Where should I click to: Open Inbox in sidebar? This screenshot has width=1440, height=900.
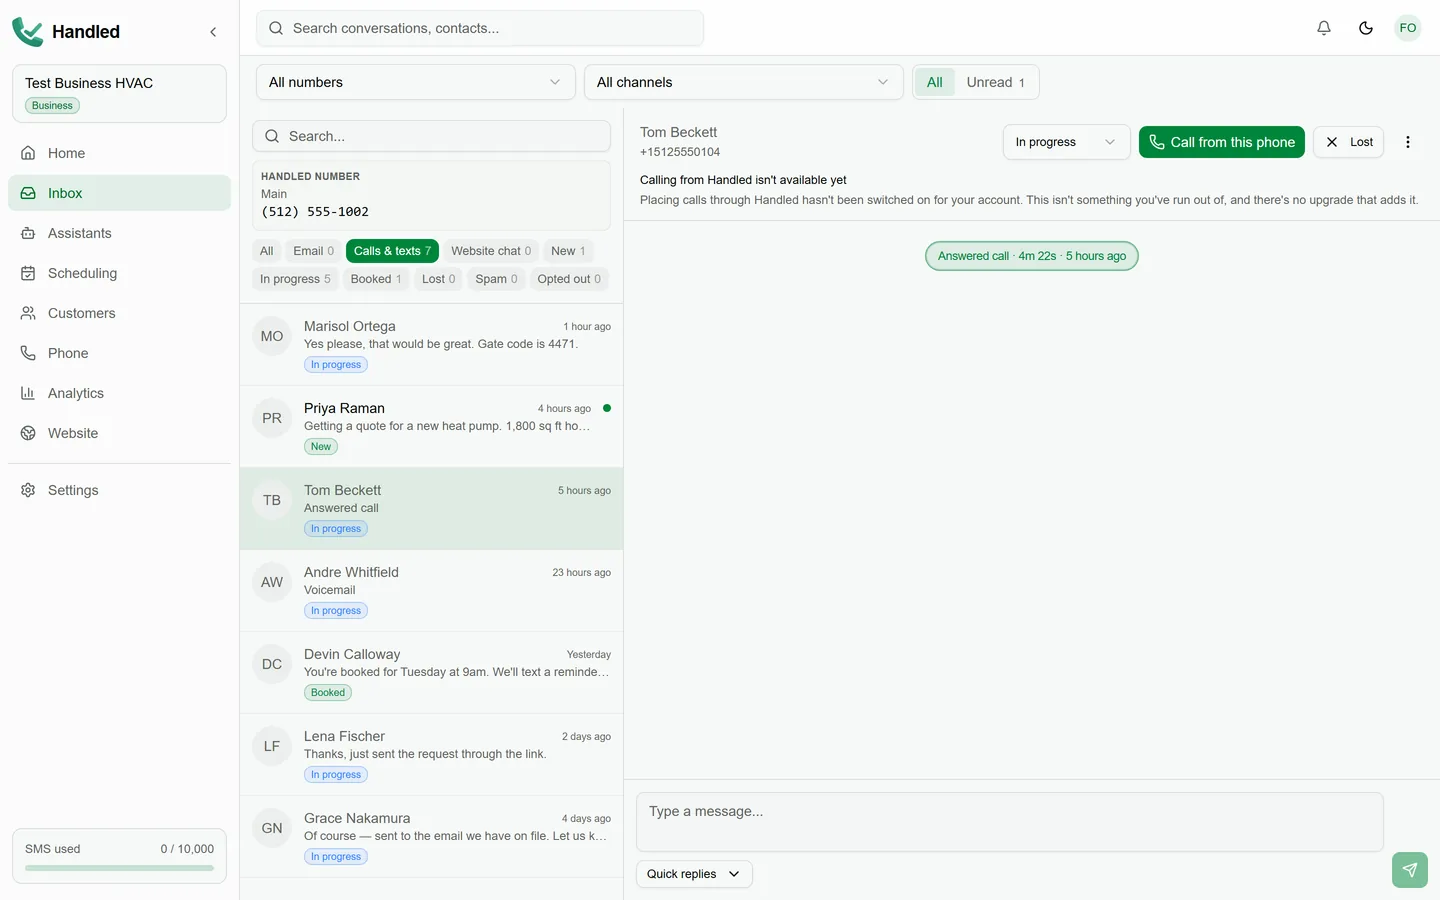[119, 193]
